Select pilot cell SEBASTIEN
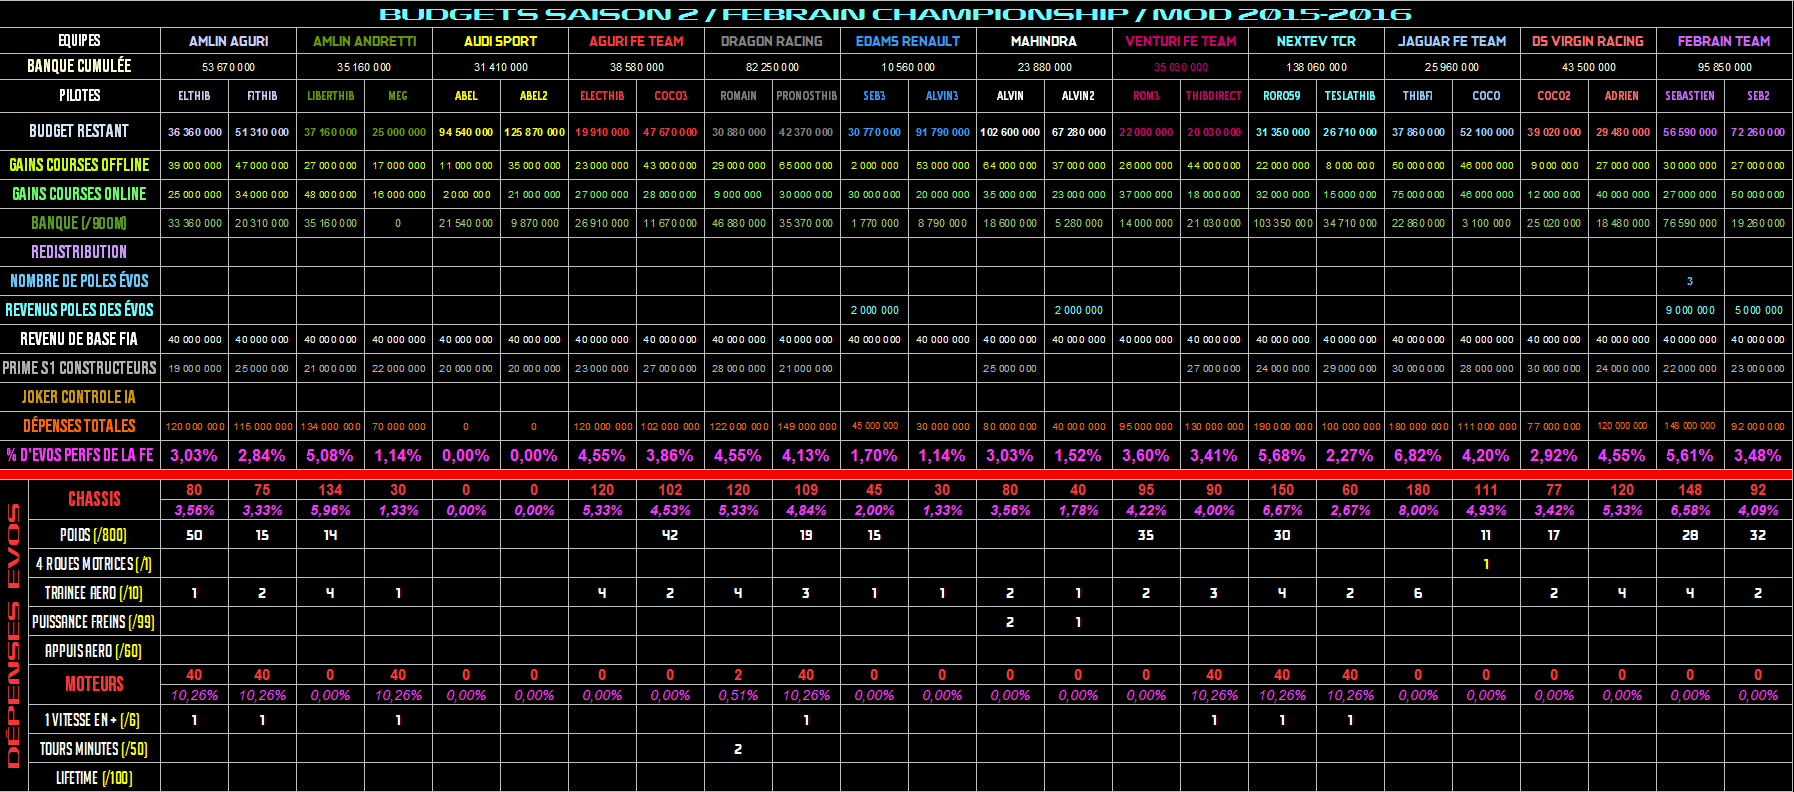Screen dimensions: 1794x792 (x=1689, y=96)
